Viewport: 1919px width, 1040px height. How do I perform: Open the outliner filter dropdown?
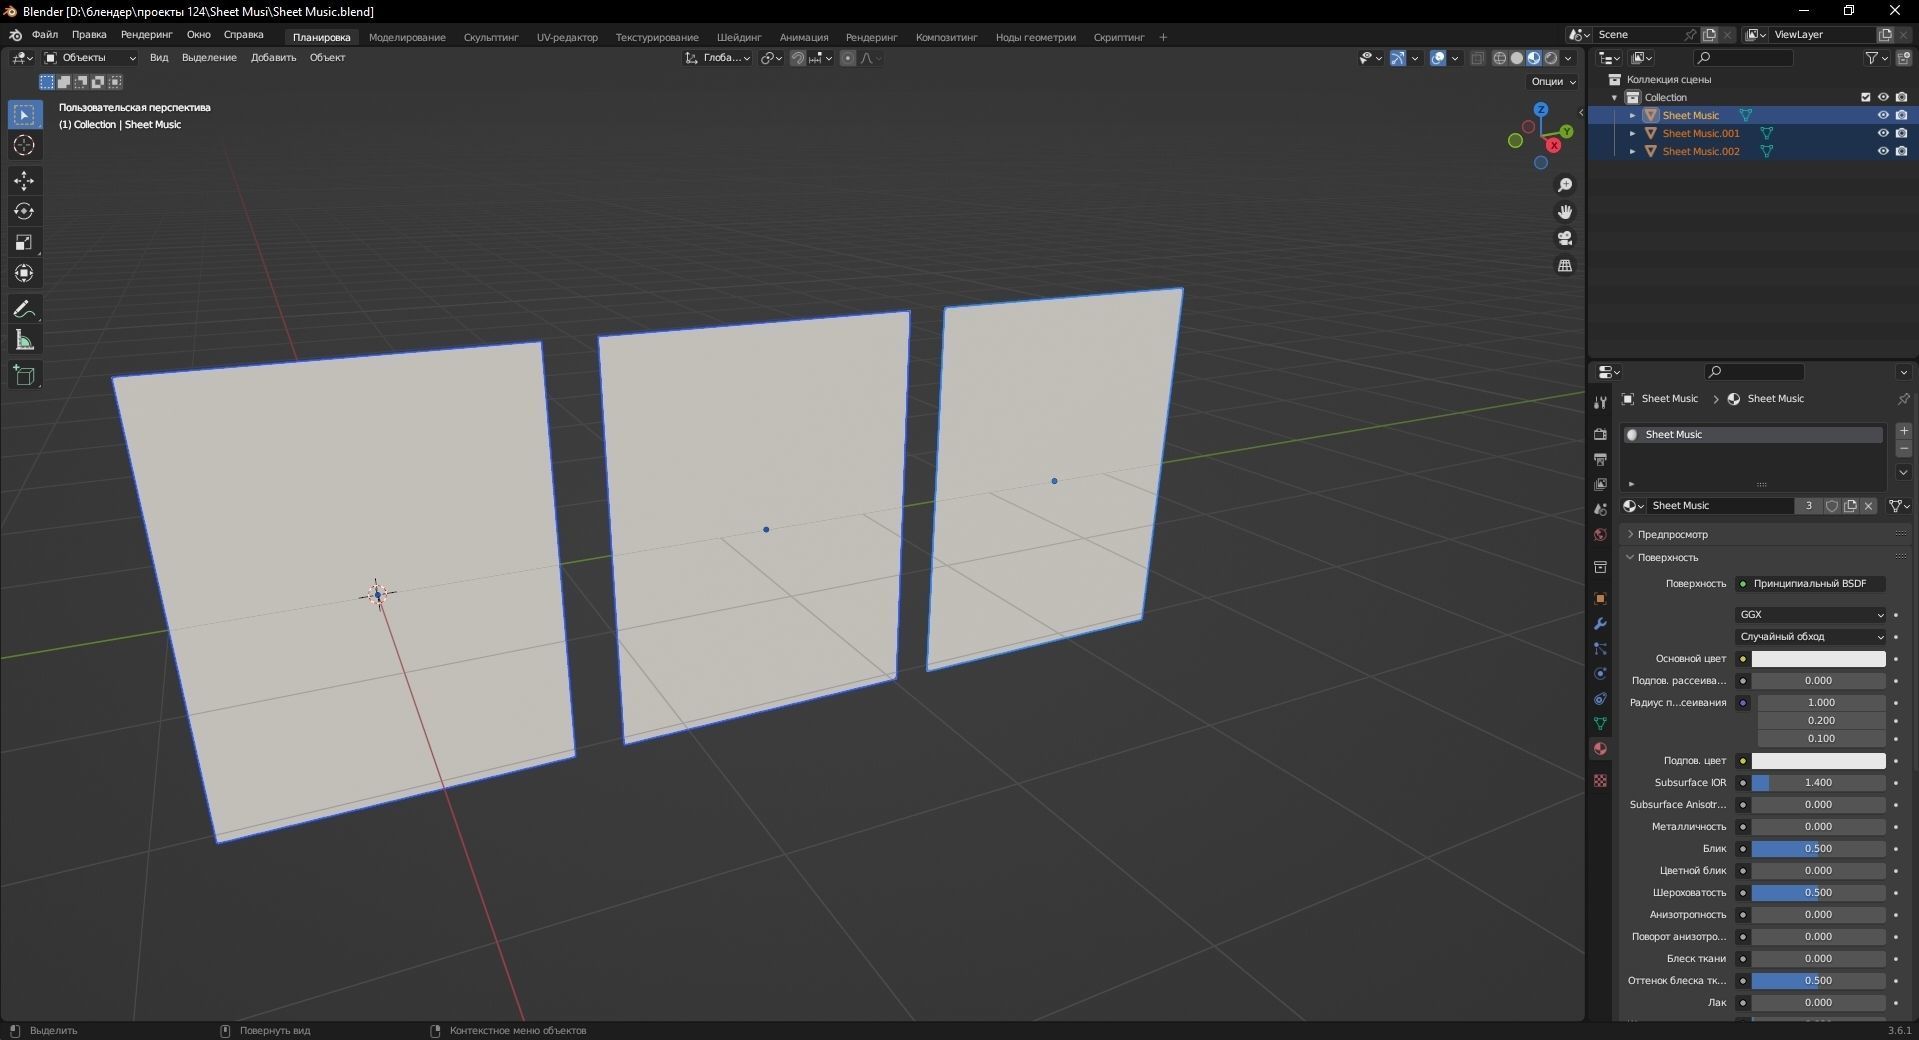click(x=1876, y=58)
